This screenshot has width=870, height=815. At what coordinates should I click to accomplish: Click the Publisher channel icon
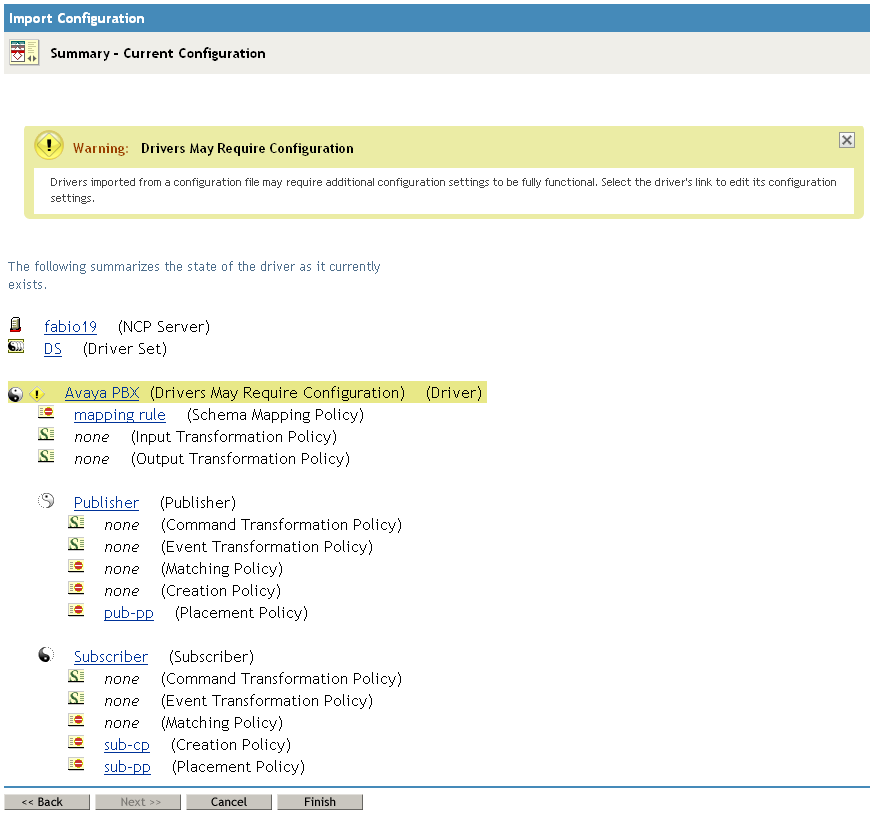[x=46, y=501]
